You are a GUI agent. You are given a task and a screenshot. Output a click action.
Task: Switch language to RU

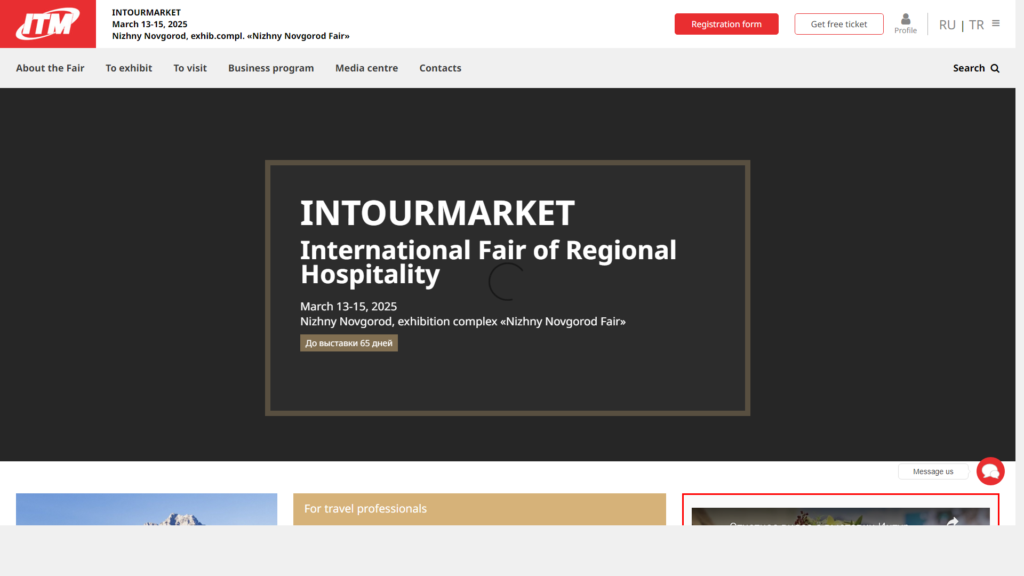[947, 25]
